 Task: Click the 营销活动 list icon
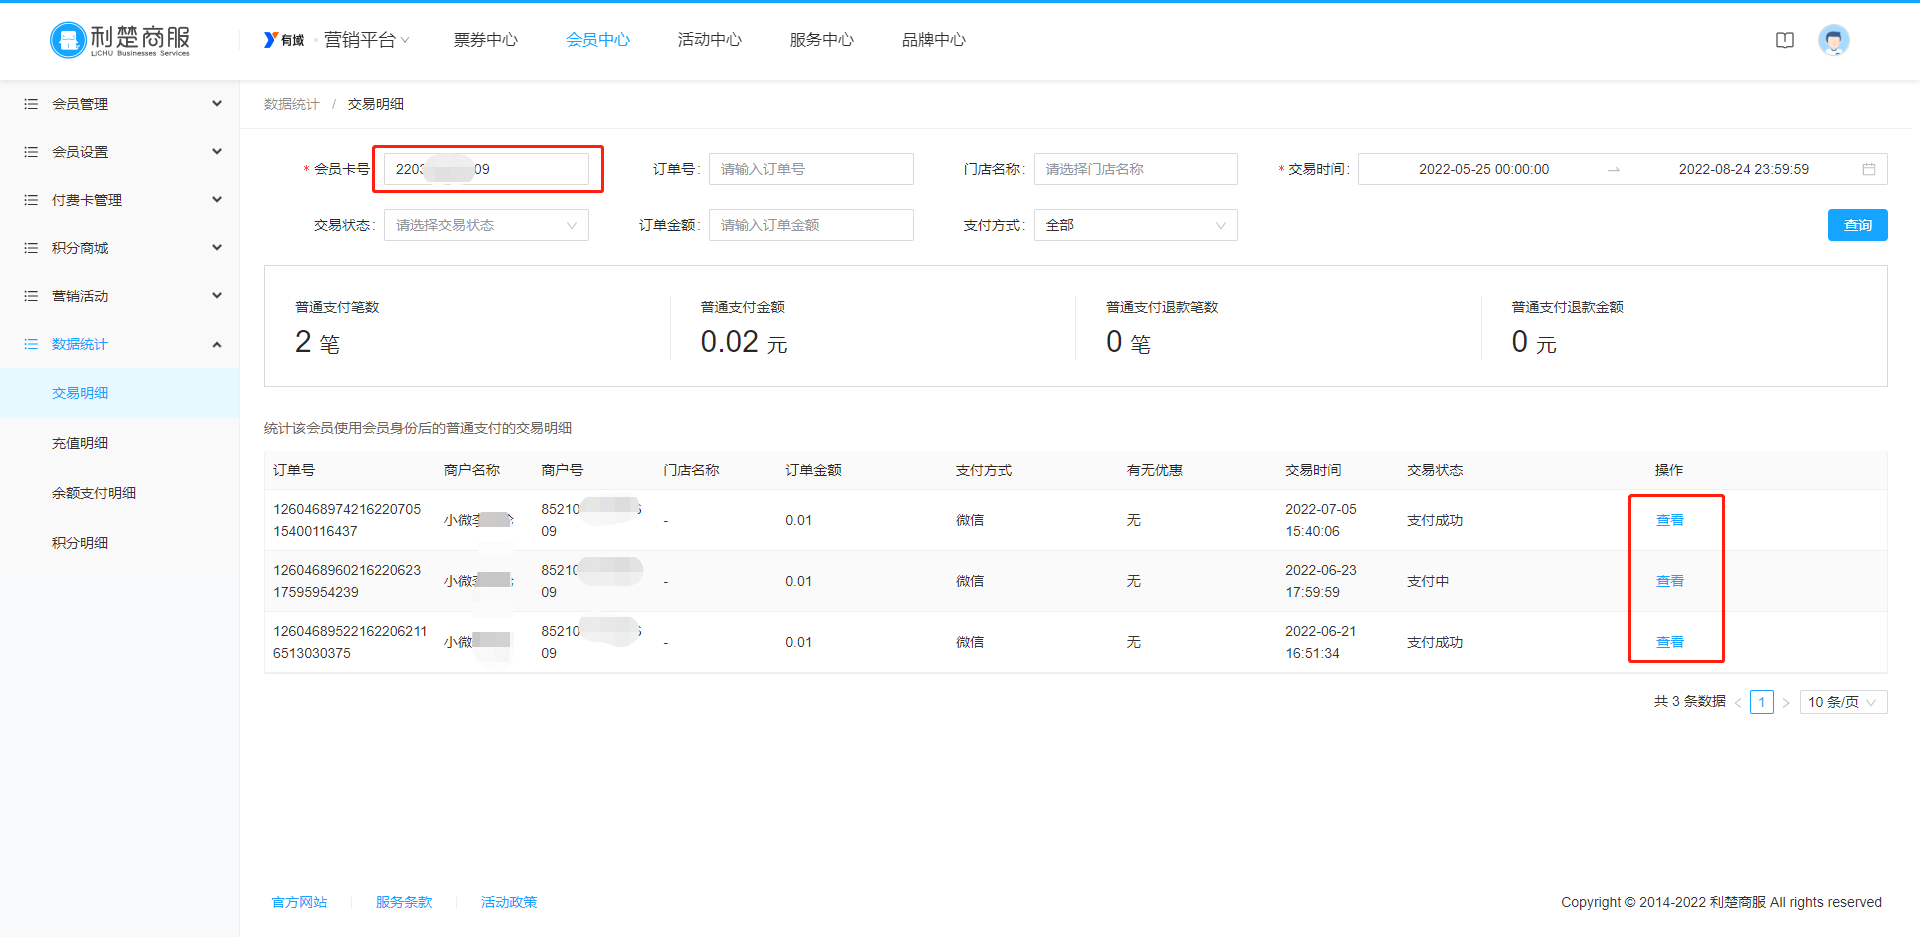31,296
